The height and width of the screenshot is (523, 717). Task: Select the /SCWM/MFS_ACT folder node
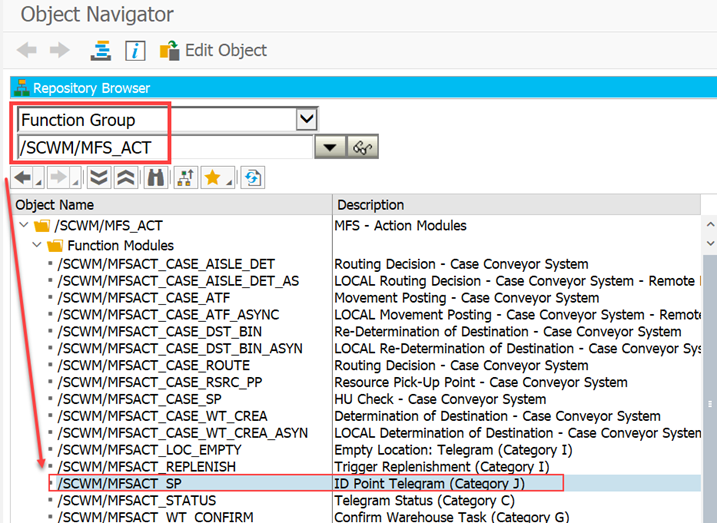pyautogui.click(x=108, y=225)
